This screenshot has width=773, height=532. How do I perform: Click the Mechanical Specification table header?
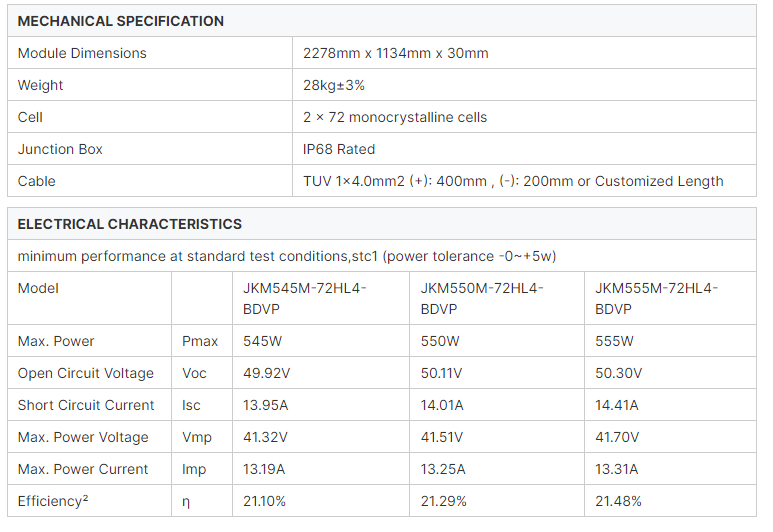click(121, 21)
